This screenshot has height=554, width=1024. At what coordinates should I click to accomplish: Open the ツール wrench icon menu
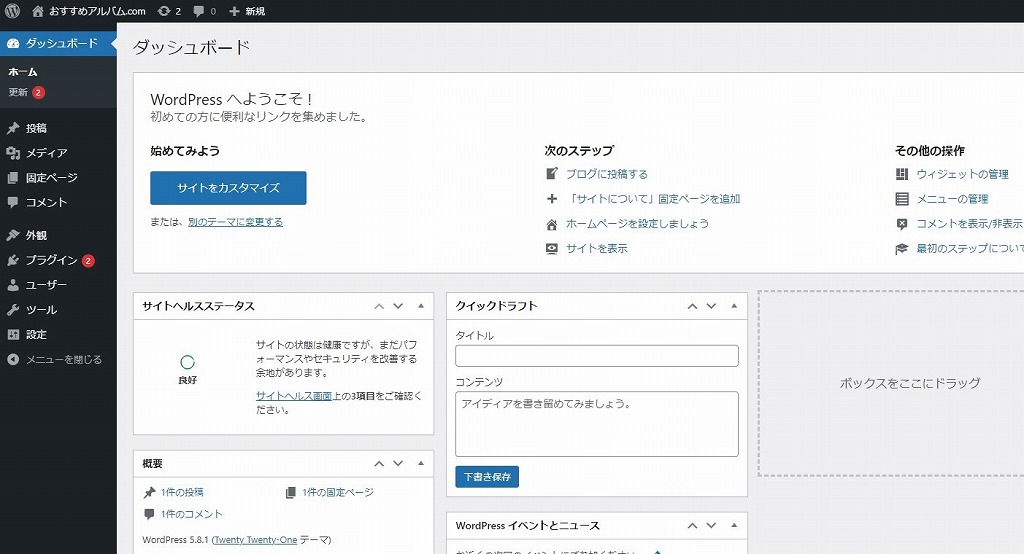click(13, 310)
